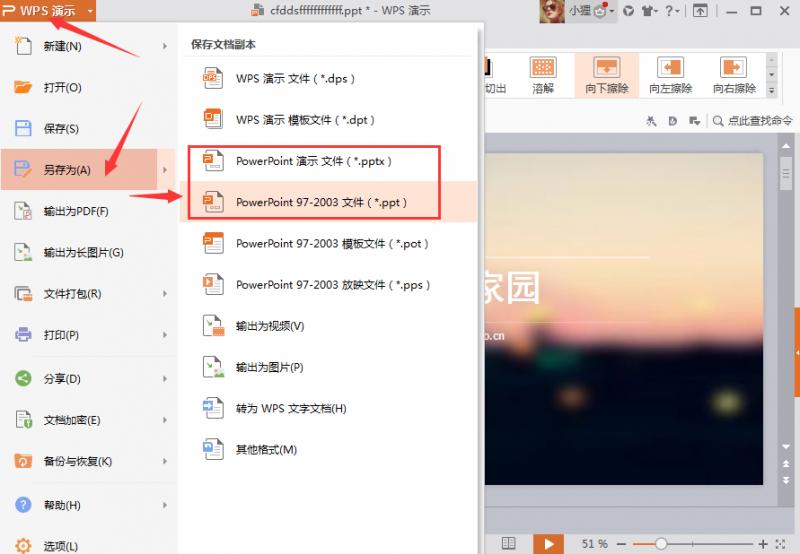Click 保存(S) in the file menu
Viewport: 800px width, 554px height.
(61, 129)
